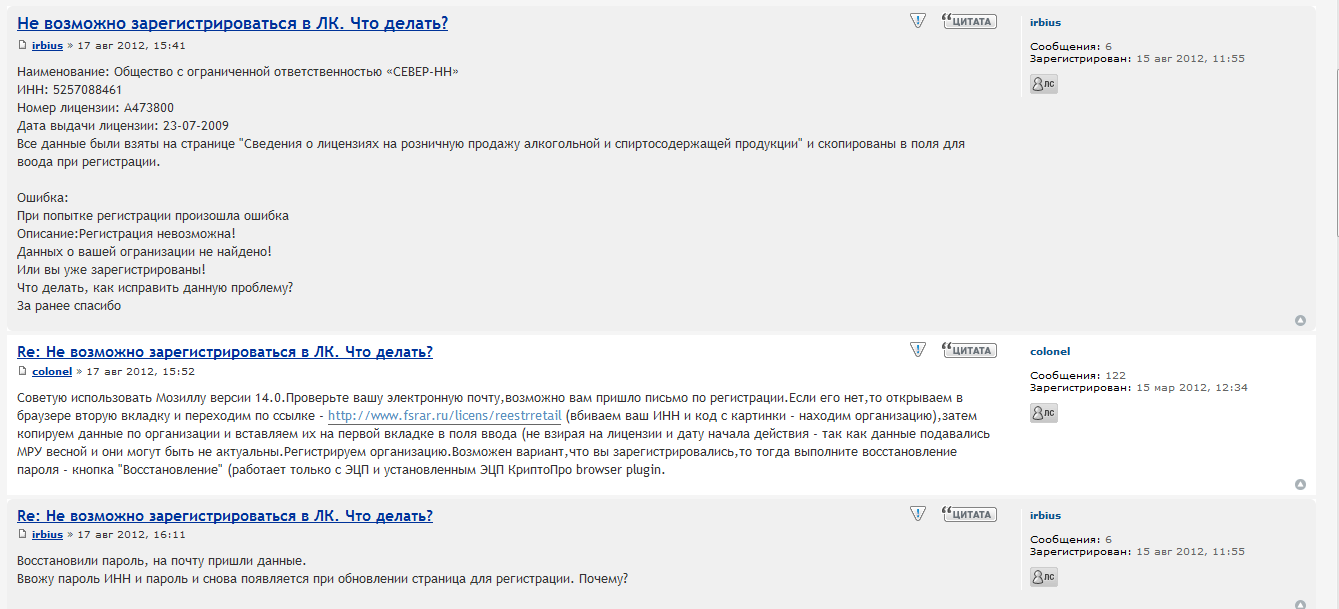Report colonel's reply post
Screen dimensions: 1339x609
tap(918, 350)
